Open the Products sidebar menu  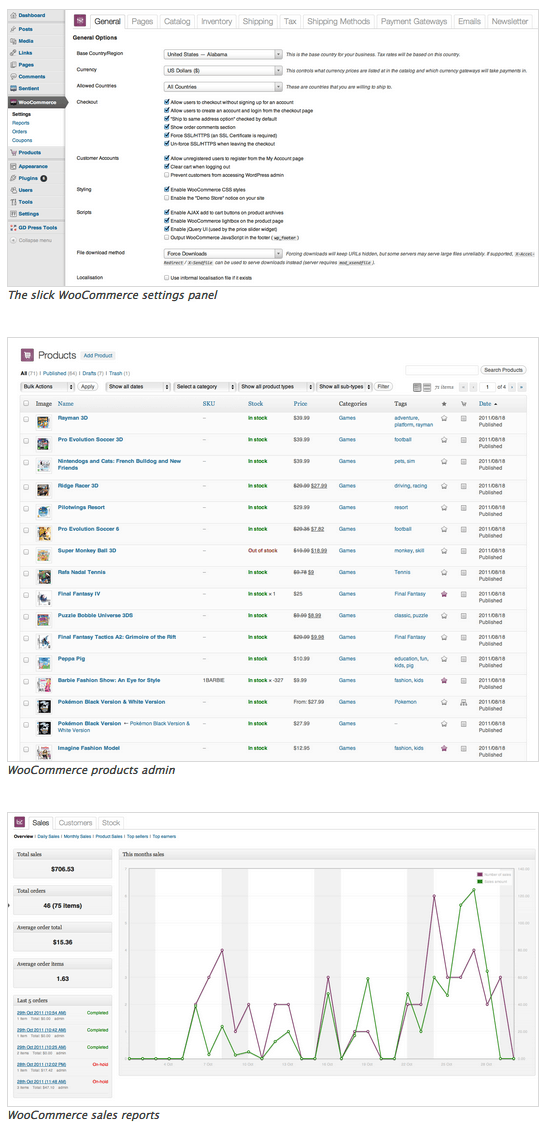[x=29, y=153]
